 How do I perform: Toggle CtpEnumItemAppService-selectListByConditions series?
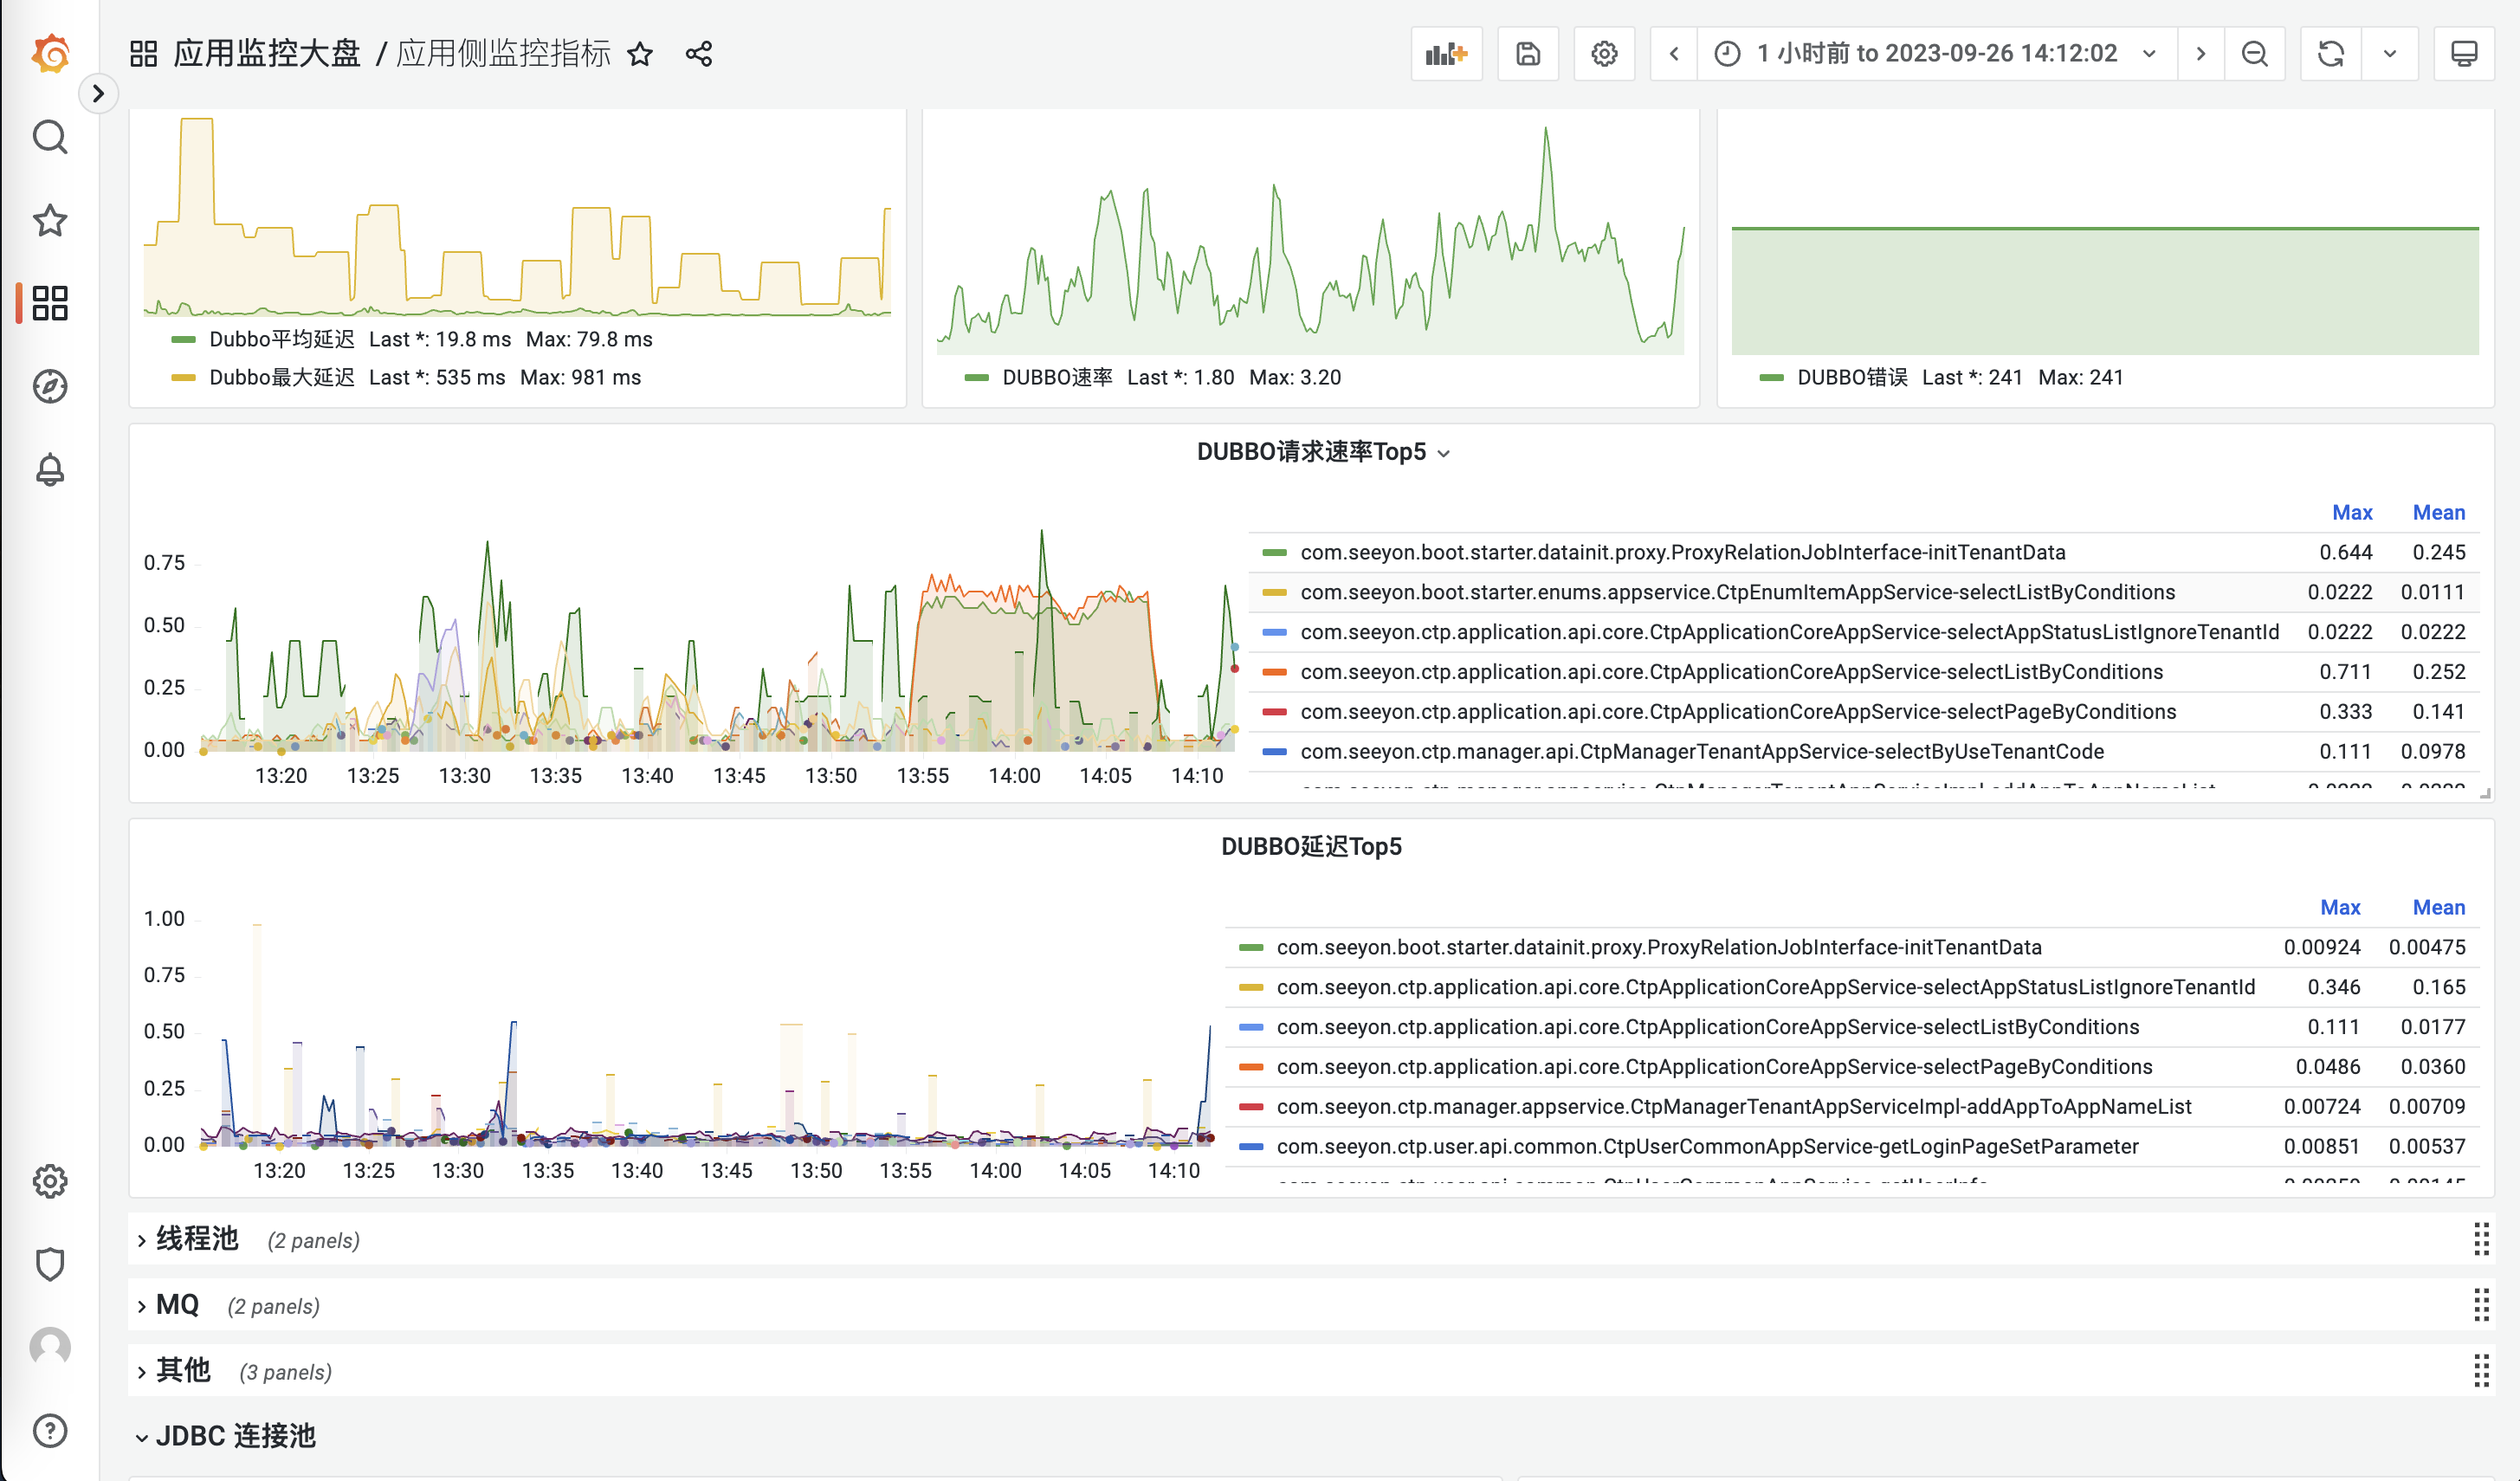(1737, 592)
